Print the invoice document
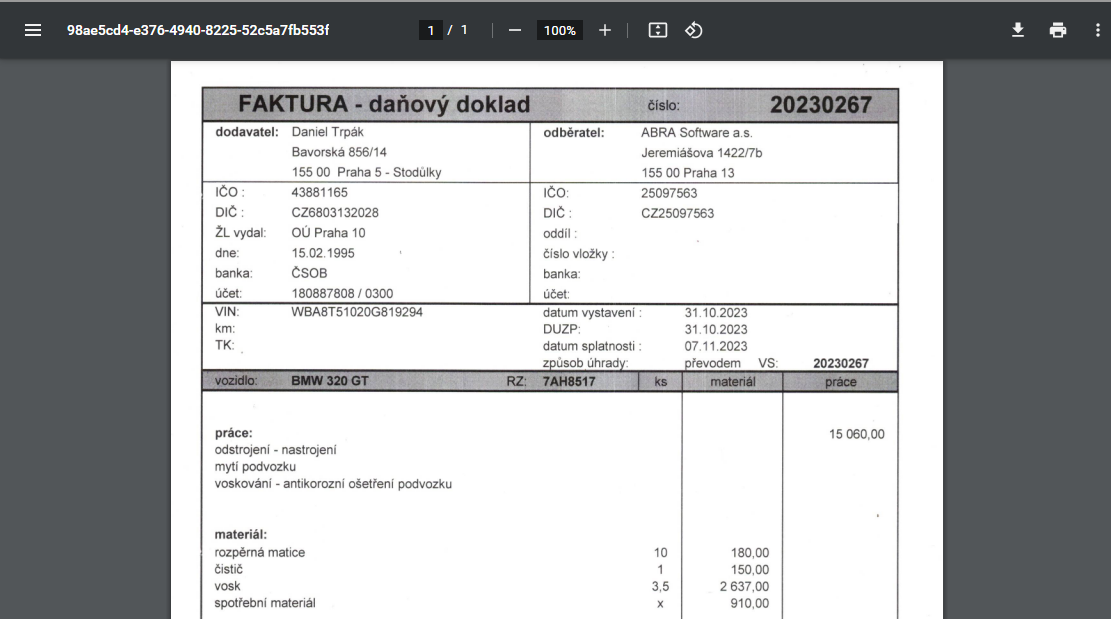 (x=1058, y=30)
